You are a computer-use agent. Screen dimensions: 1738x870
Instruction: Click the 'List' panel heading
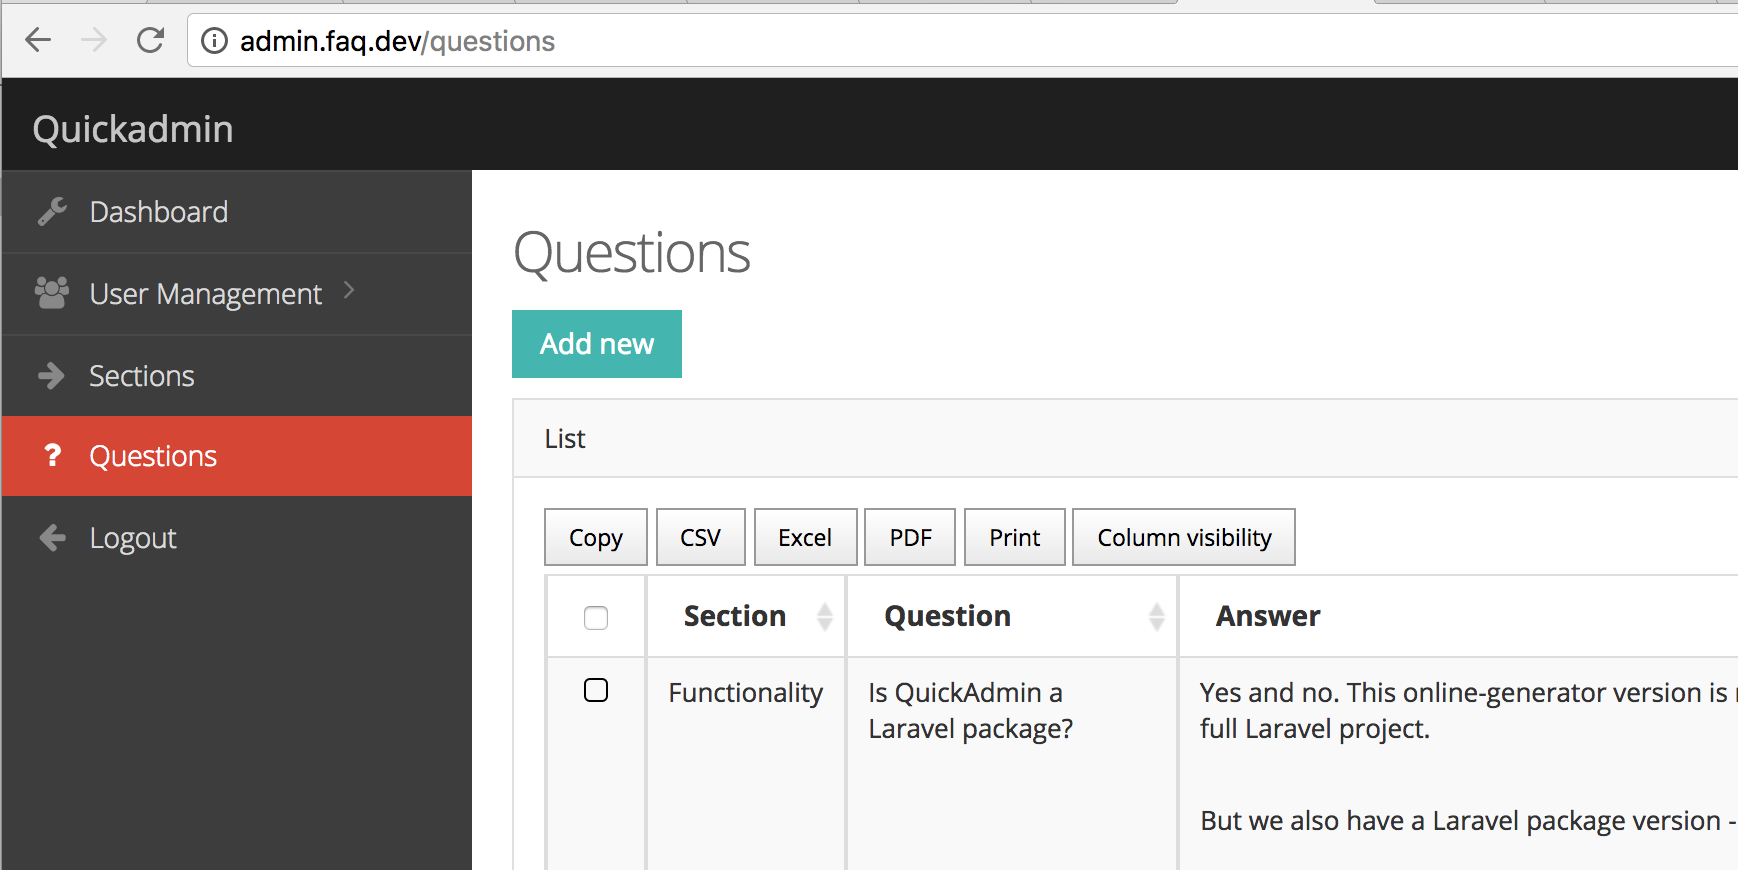565,438
